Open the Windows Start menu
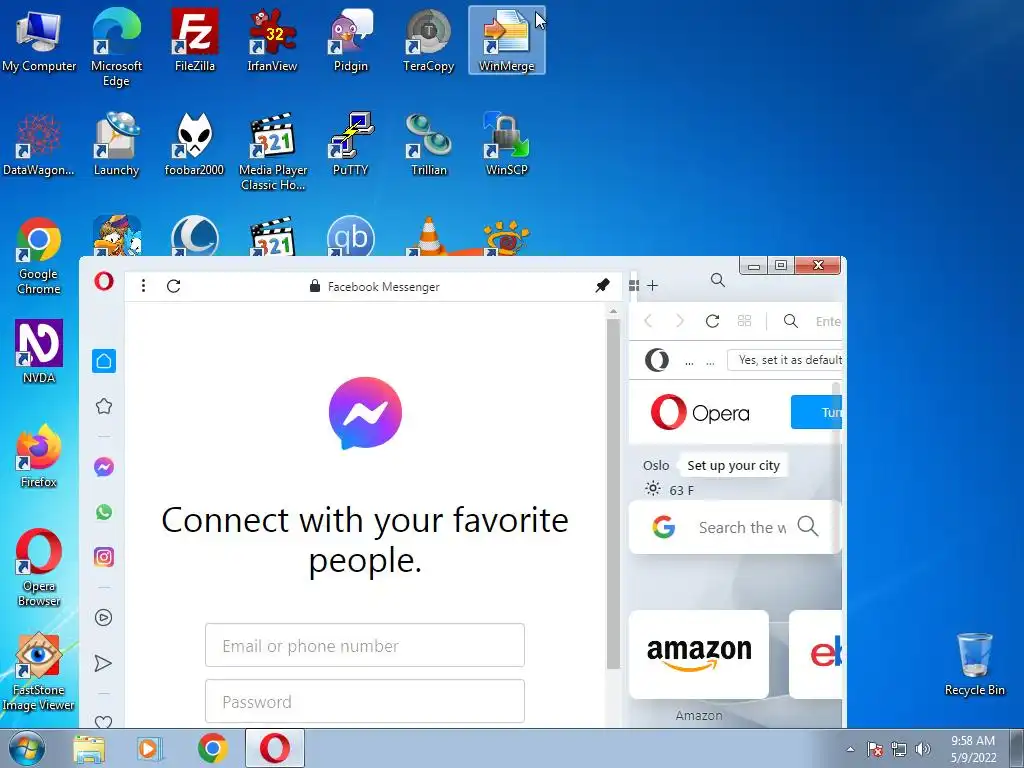 (x=27, y=749)
